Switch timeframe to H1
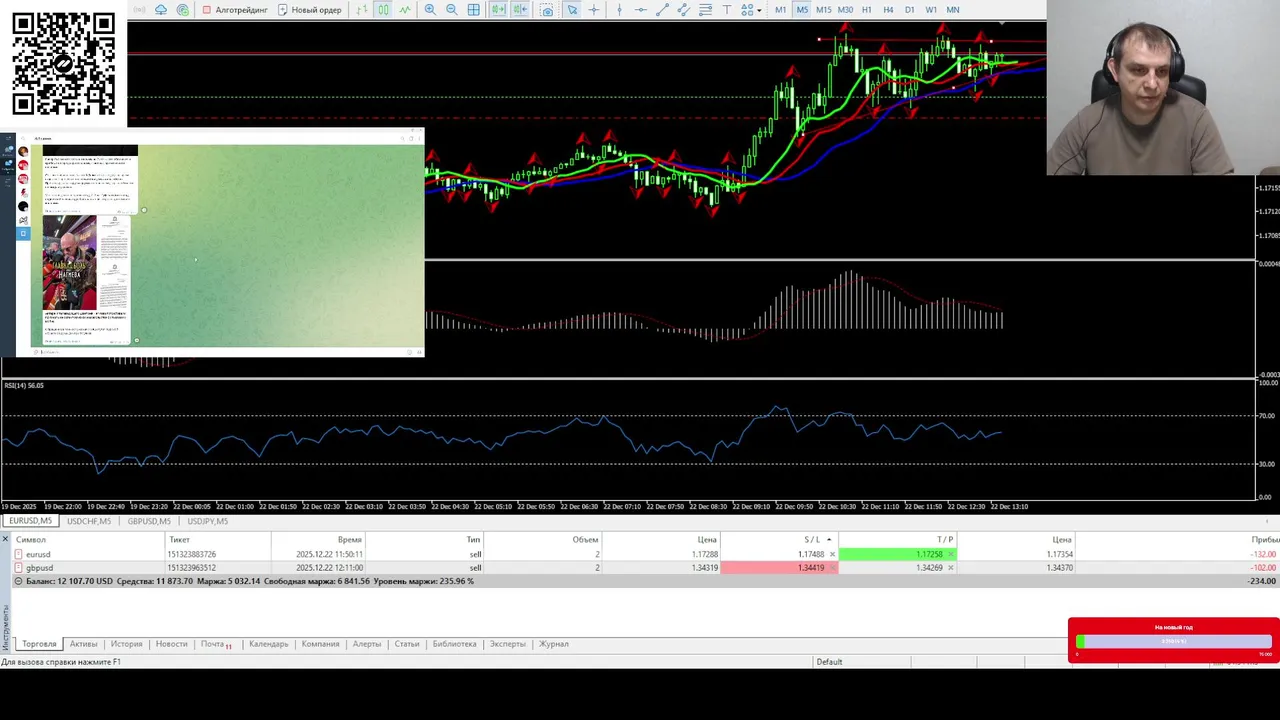This screenshot has width=1280, height=720. click(866, 9)
